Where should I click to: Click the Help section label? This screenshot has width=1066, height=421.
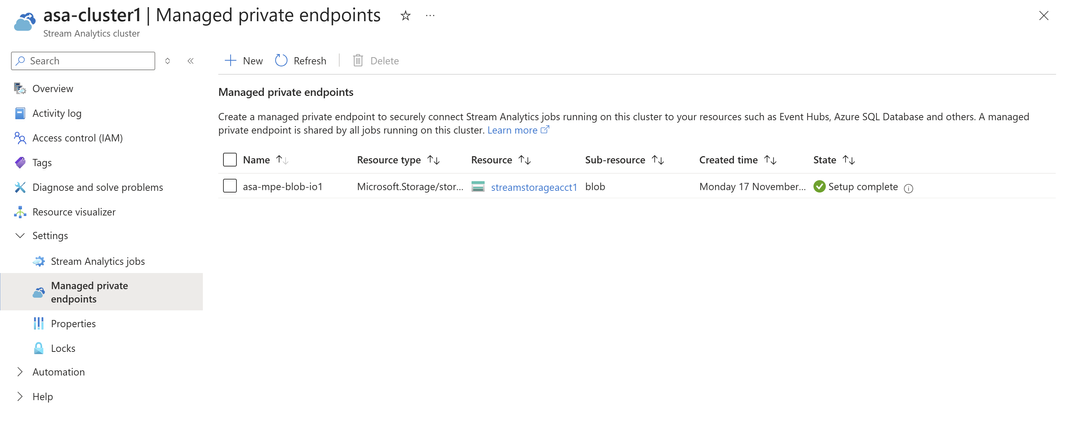(42, 397)
